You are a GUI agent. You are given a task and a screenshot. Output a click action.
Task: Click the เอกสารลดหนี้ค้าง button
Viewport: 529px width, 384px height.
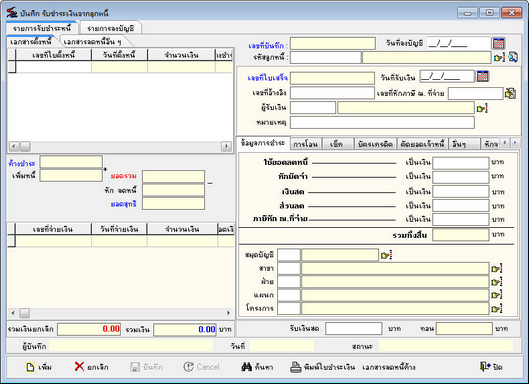[x=389, y=367]
